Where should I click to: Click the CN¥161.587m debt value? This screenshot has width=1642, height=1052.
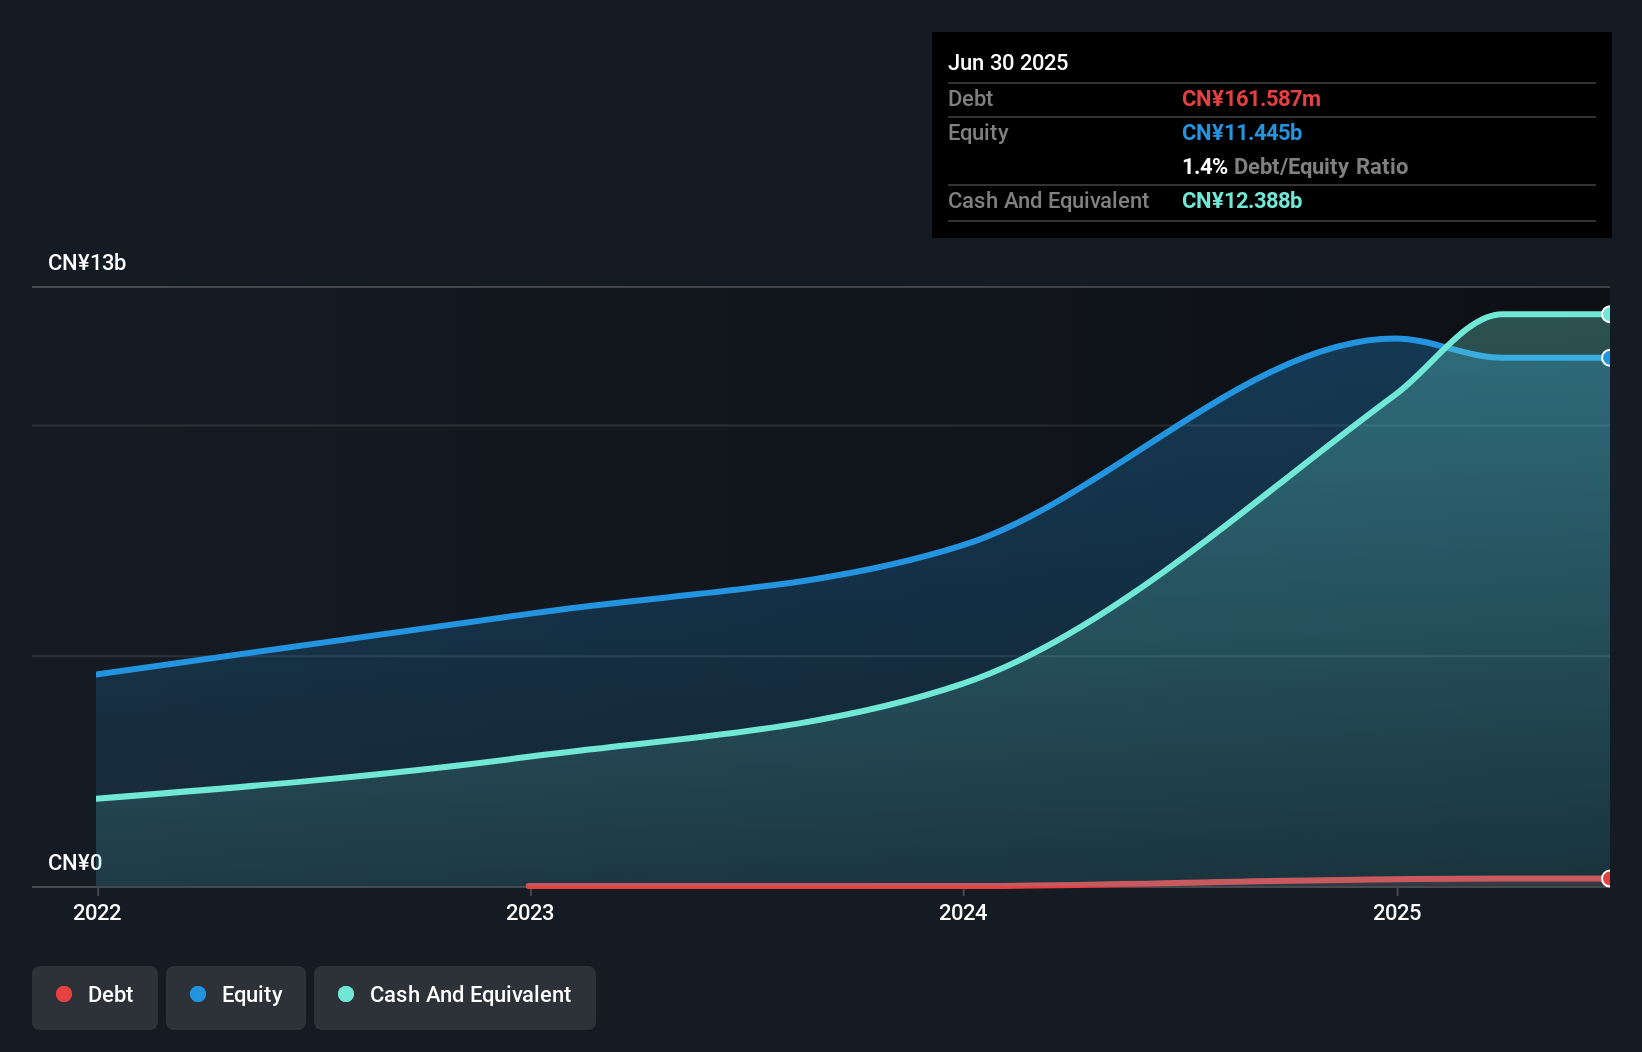coord(1252,98)
